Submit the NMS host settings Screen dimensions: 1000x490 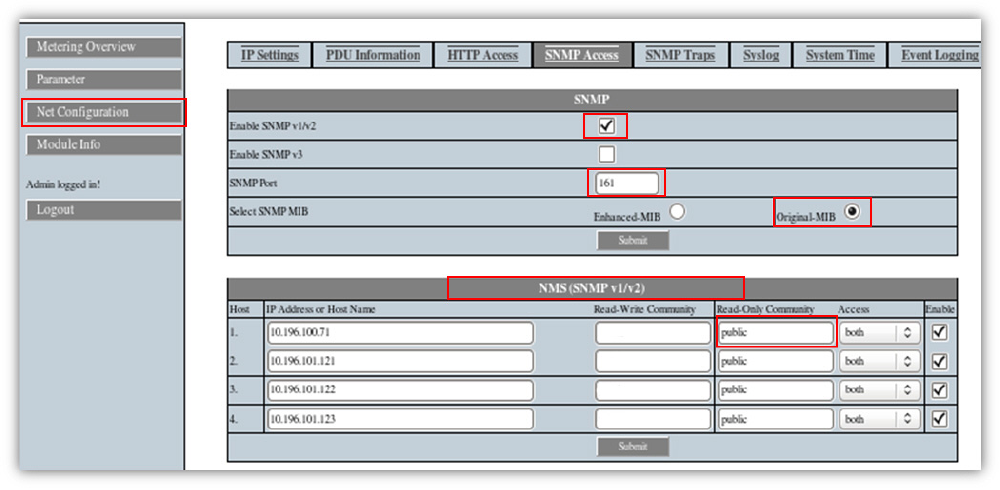click(633, 447)
